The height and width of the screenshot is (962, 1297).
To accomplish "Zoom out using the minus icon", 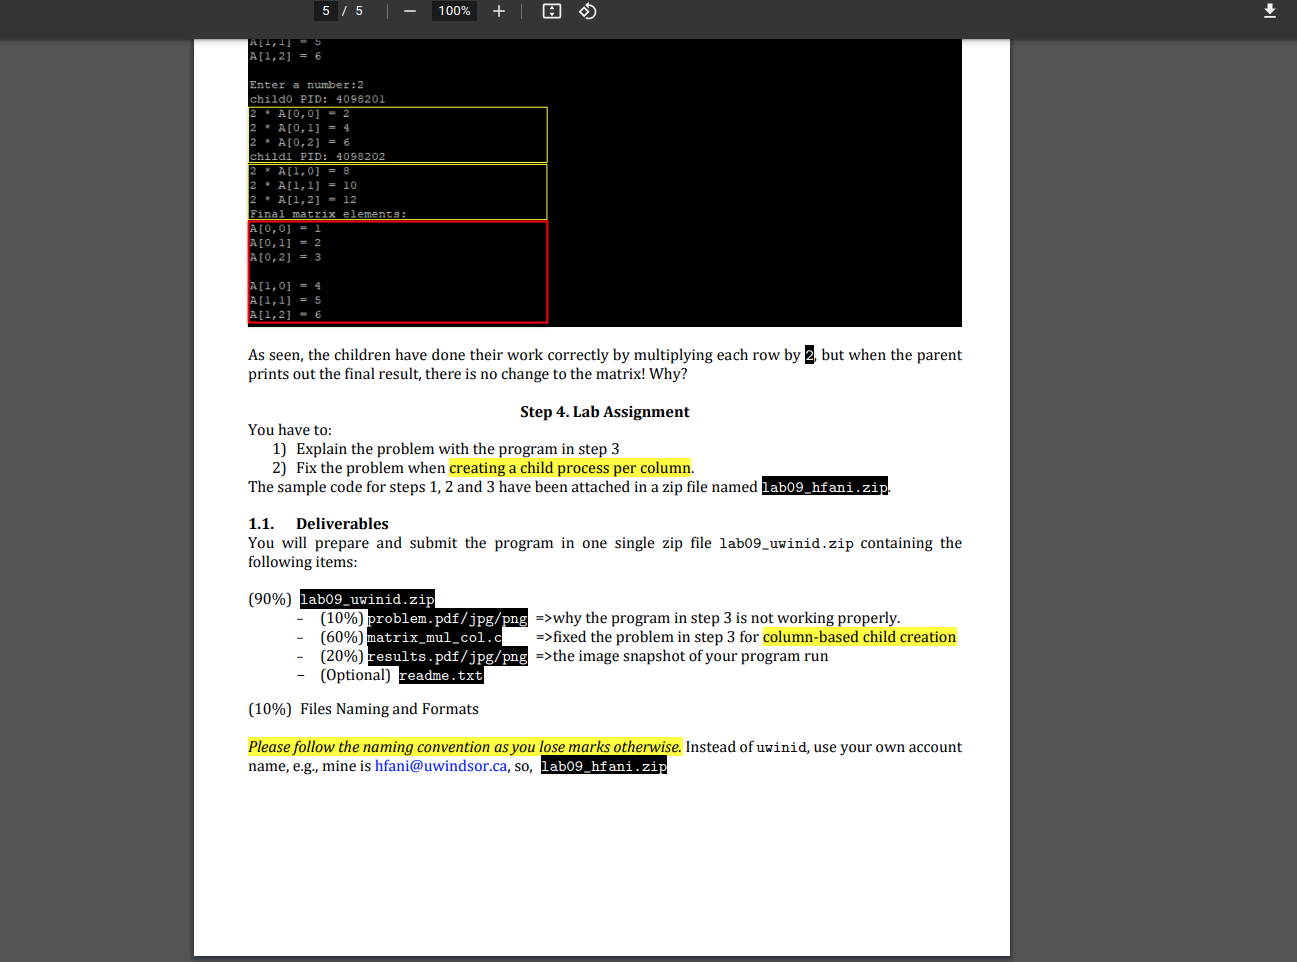I will [409, 11].
